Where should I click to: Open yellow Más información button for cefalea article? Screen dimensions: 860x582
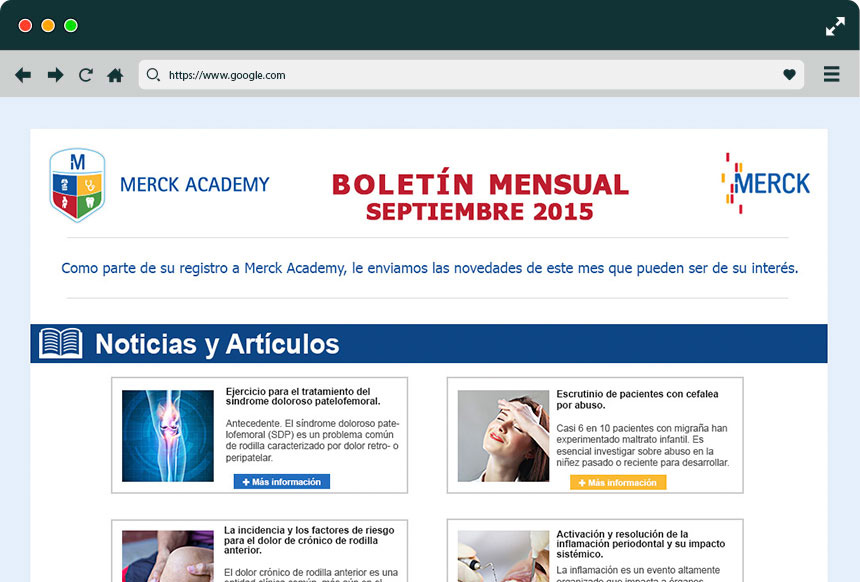click(618, 483)
